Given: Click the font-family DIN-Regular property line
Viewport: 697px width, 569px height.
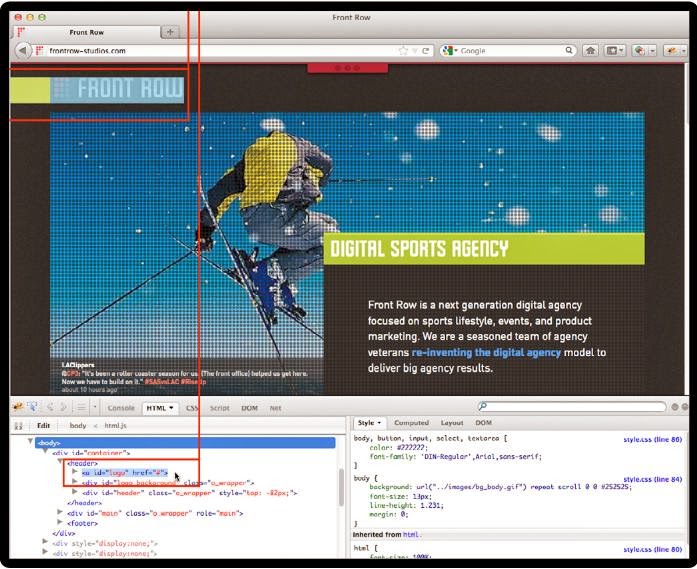Looking at the screenshot, I should coord(456,457).
